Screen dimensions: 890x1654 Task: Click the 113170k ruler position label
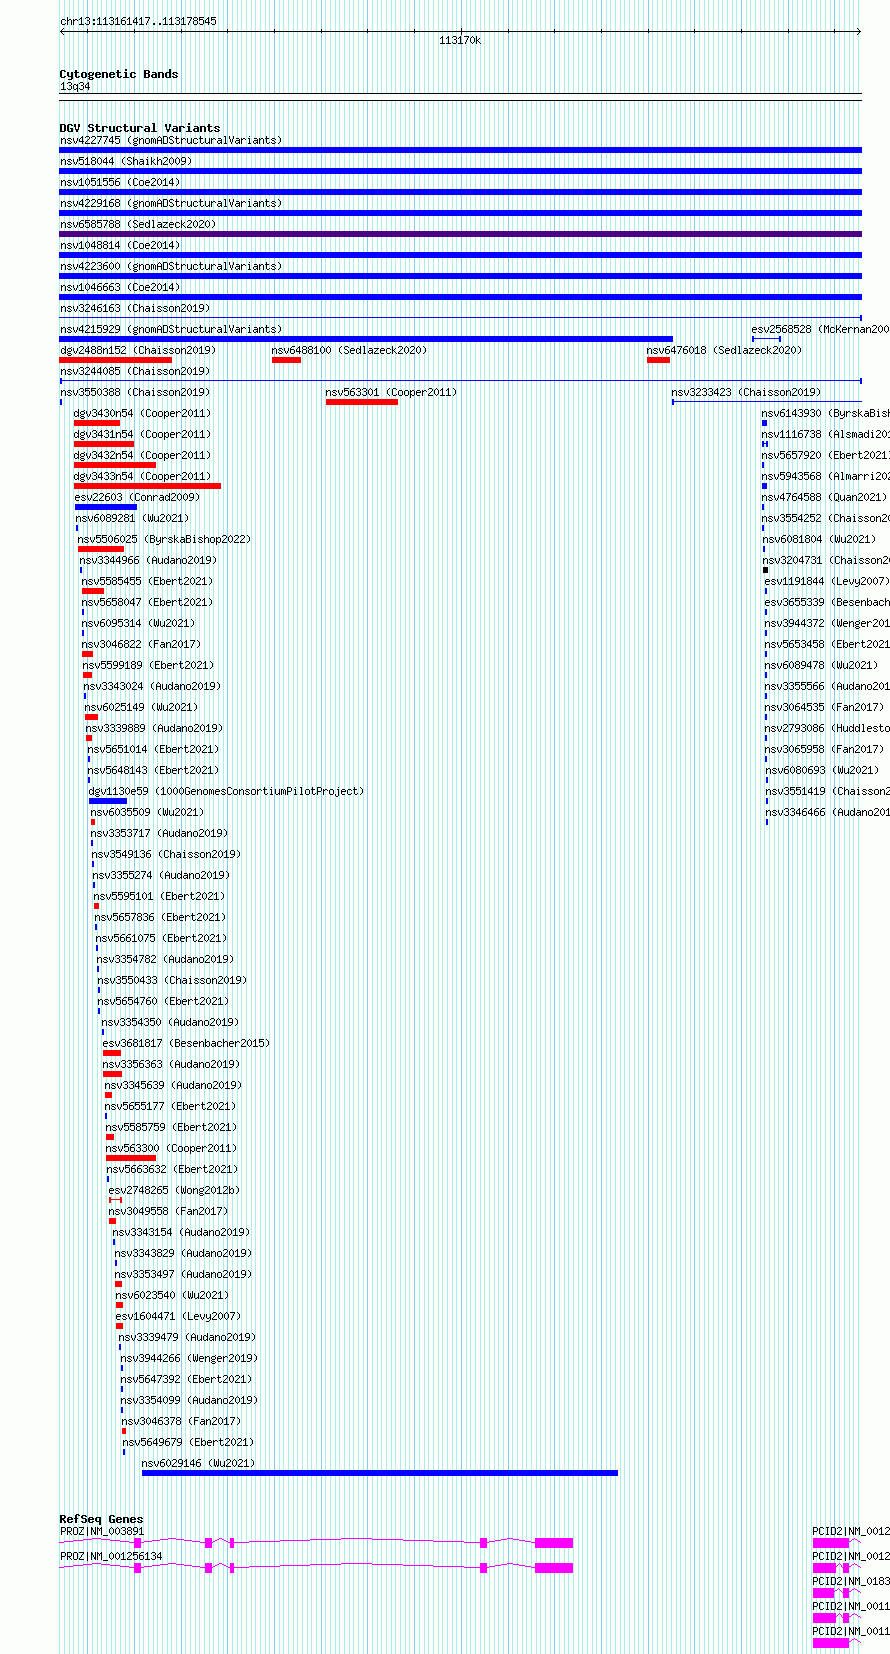tap(460, 40)
